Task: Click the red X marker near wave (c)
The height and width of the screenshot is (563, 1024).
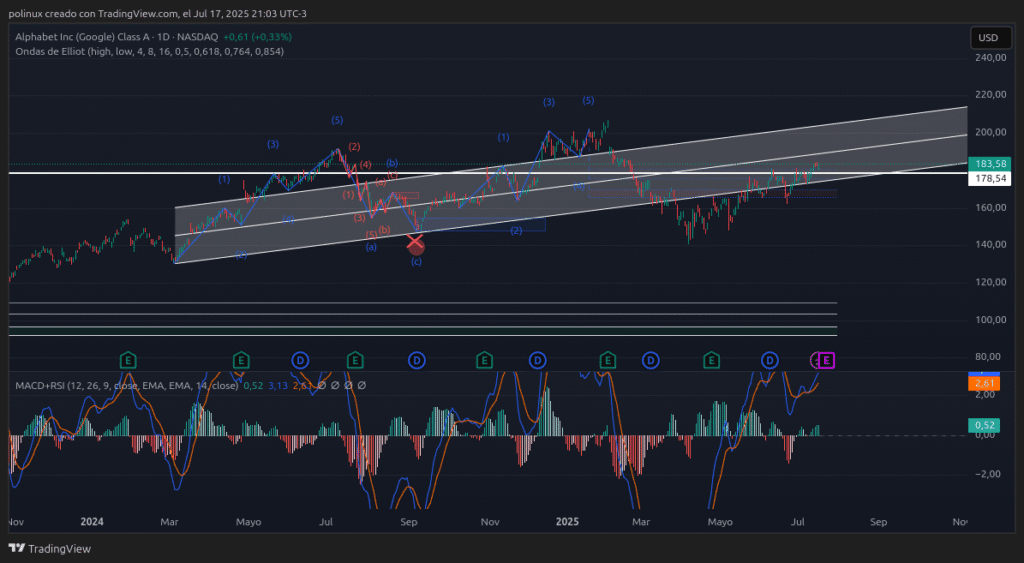Action: 416,243
